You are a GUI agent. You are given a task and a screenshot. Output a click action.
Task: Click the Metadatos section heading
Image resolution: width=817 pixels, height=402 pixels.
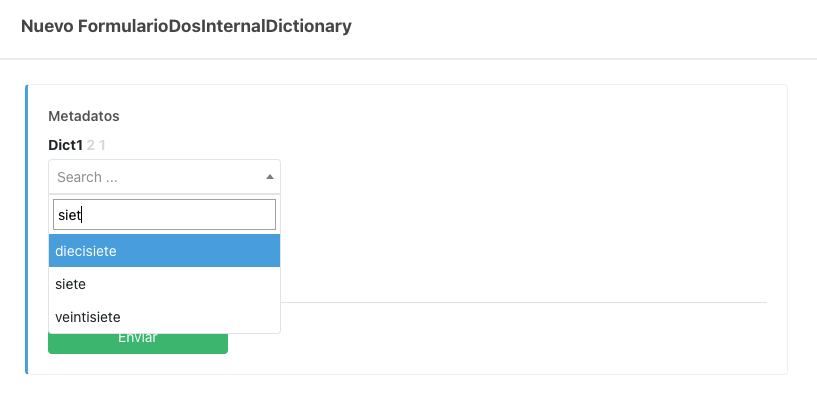point(84,116)
